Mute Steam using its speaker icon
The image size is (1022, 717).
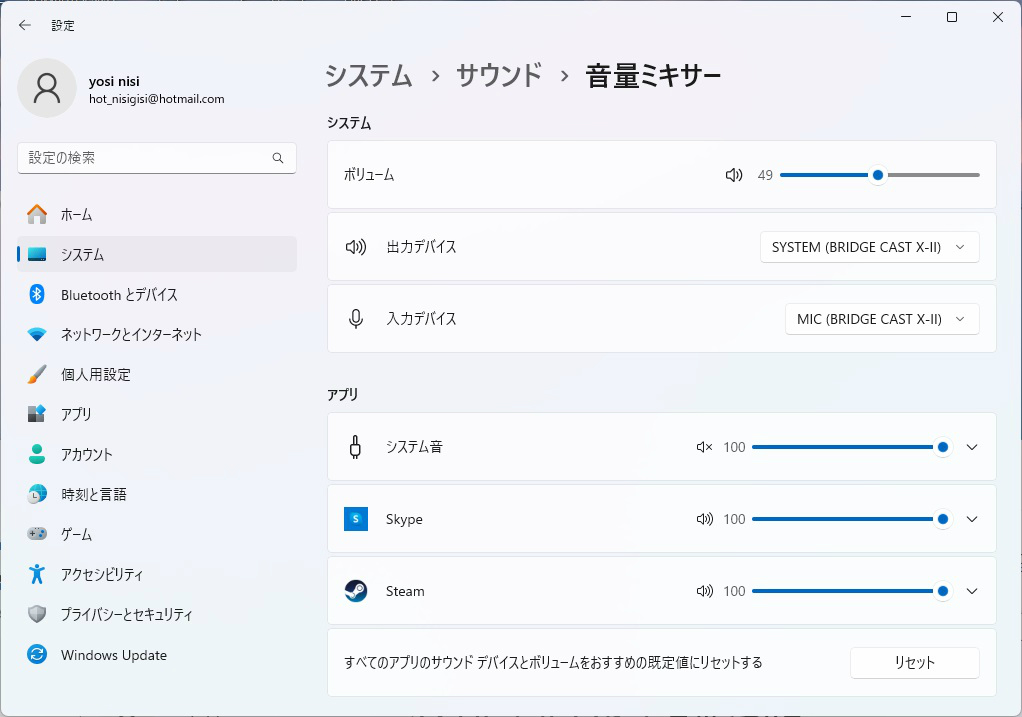coord(704,591)
